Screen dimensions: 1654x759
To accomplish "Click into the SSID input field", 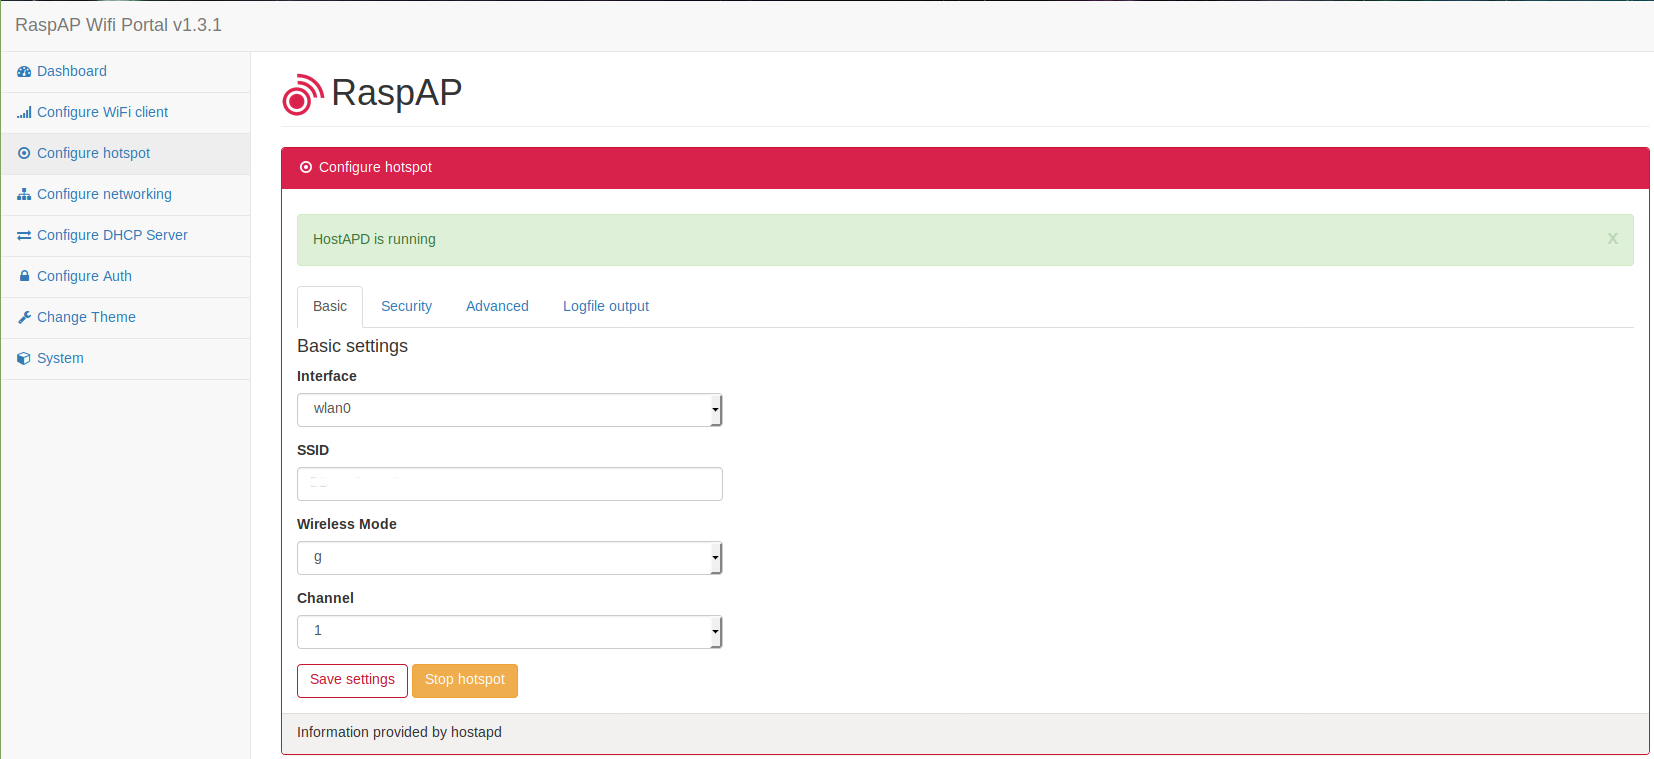I will [509, 484].
